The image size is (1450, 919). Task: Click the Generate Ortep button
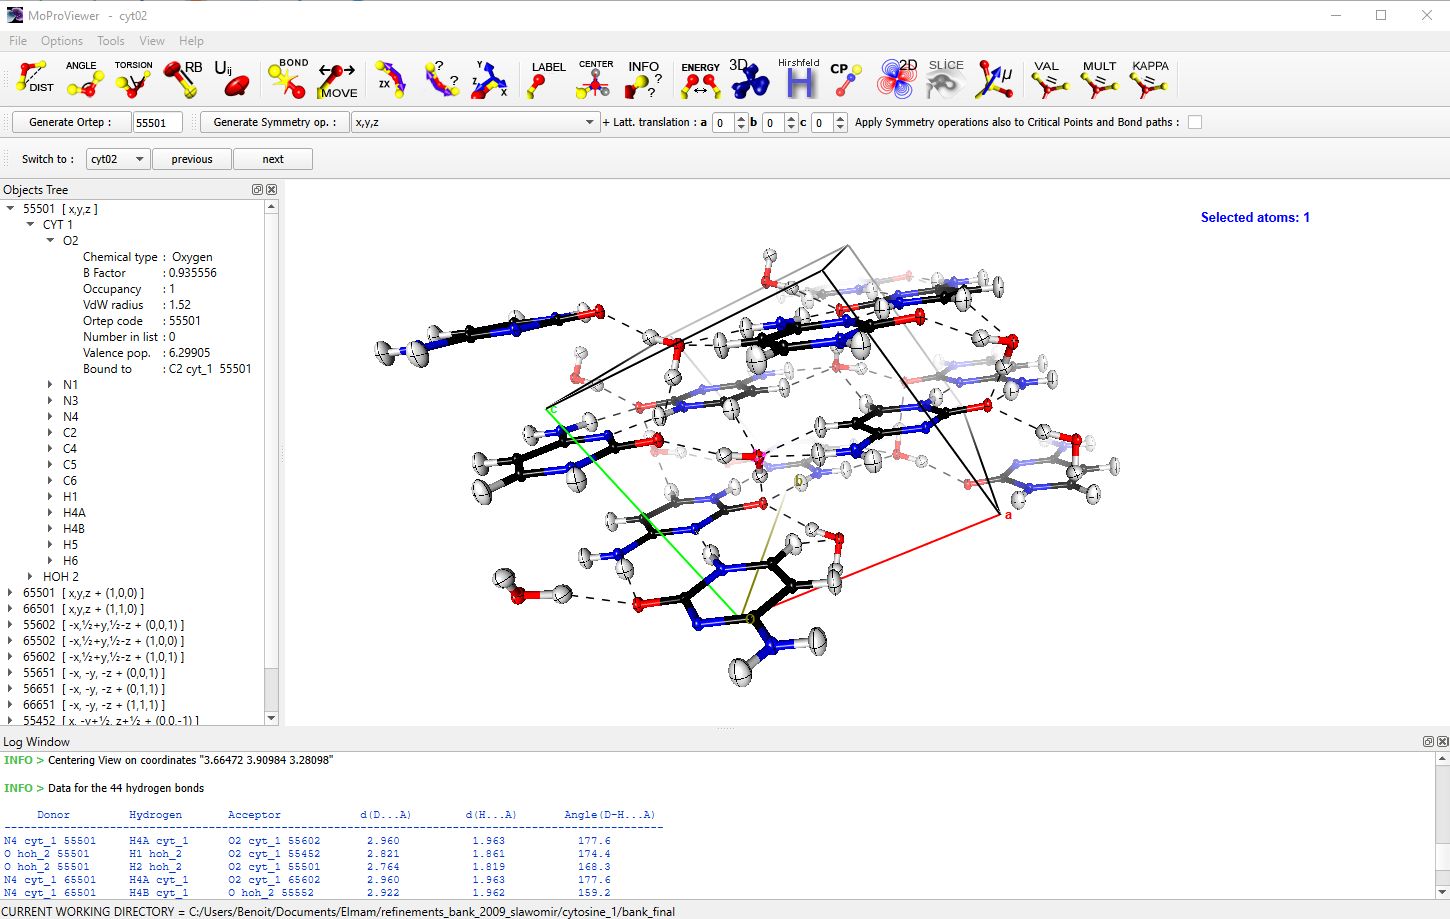[69, 122]
